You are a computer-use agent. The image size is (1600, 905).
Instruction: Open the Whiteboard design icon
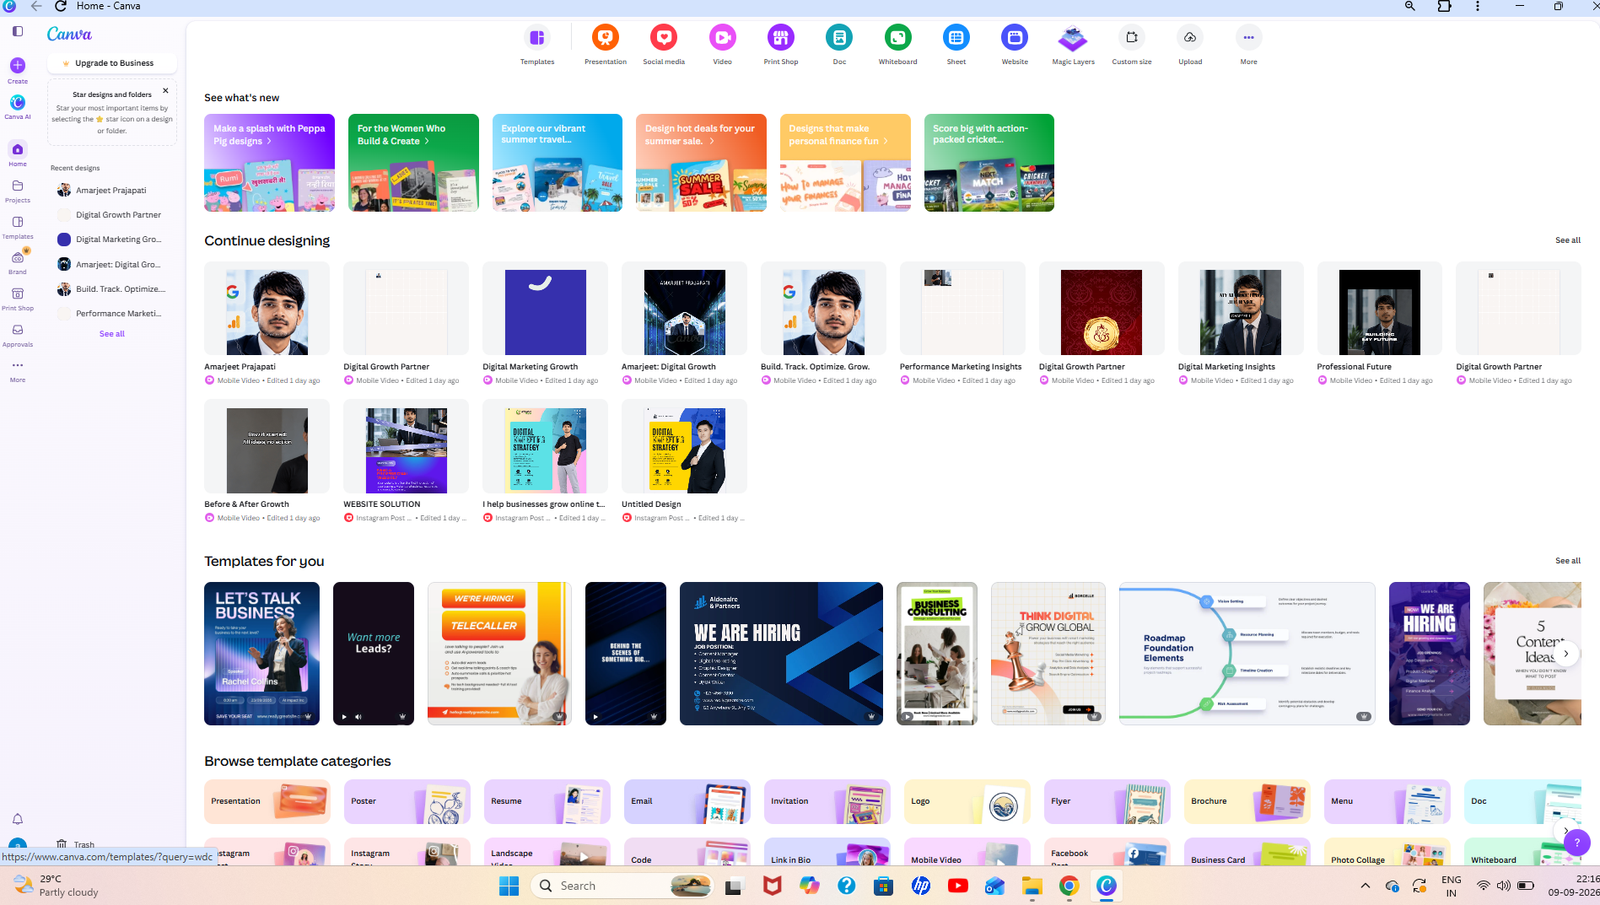[898, 38]
